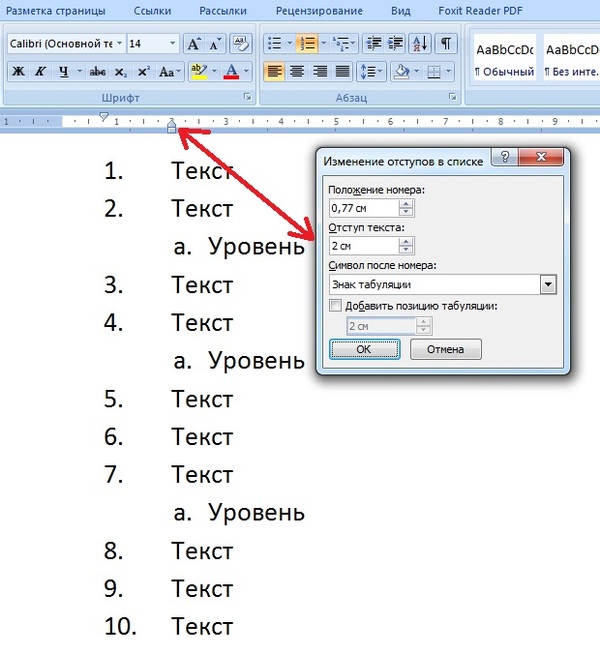The width and height of the screenshot is (600, 654).
Task: Click the 'Положение номера' input field
Action: [363, 208]
